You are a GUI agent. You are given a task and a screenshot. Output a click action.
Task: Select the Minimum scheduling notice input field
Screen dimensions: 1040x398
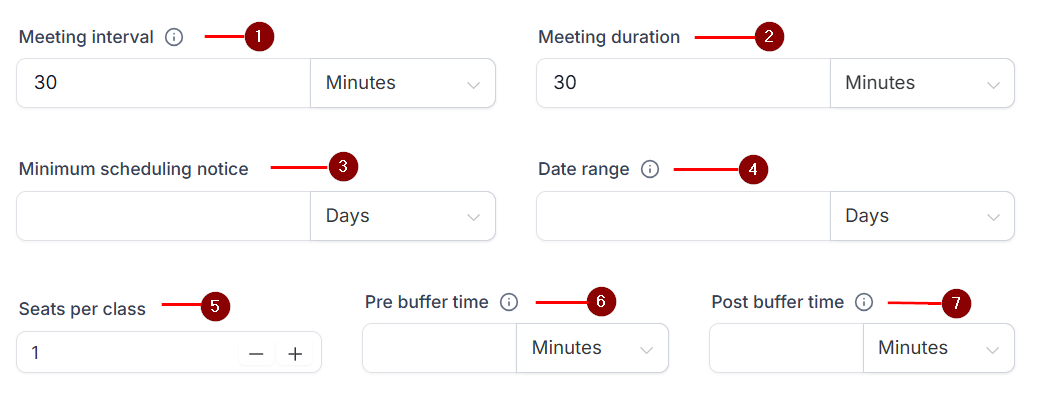tap(164, 216)
